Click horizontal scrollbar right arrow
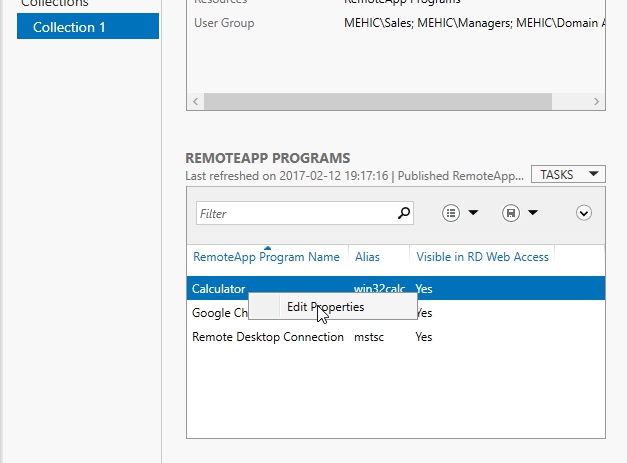This screenshot has height=463, width=627. click(597, 102)
